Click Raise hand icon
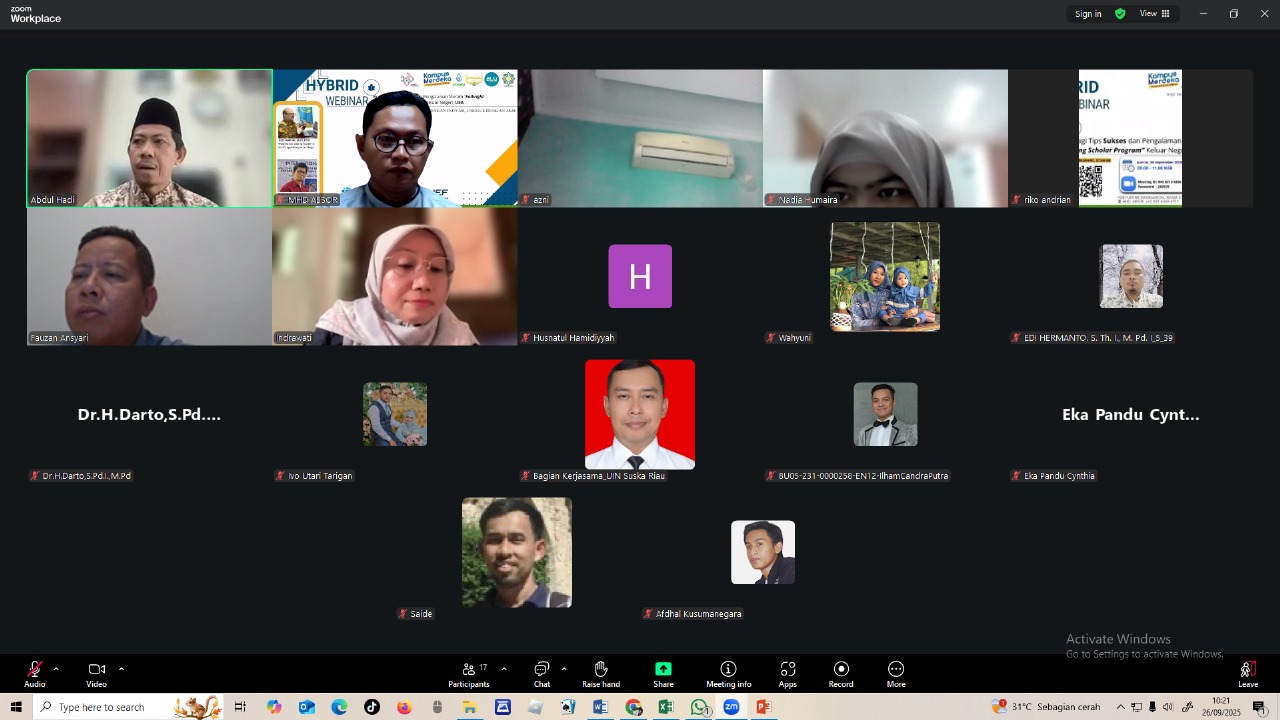This screenshot has height=720, width=1280. click(601, 674)
